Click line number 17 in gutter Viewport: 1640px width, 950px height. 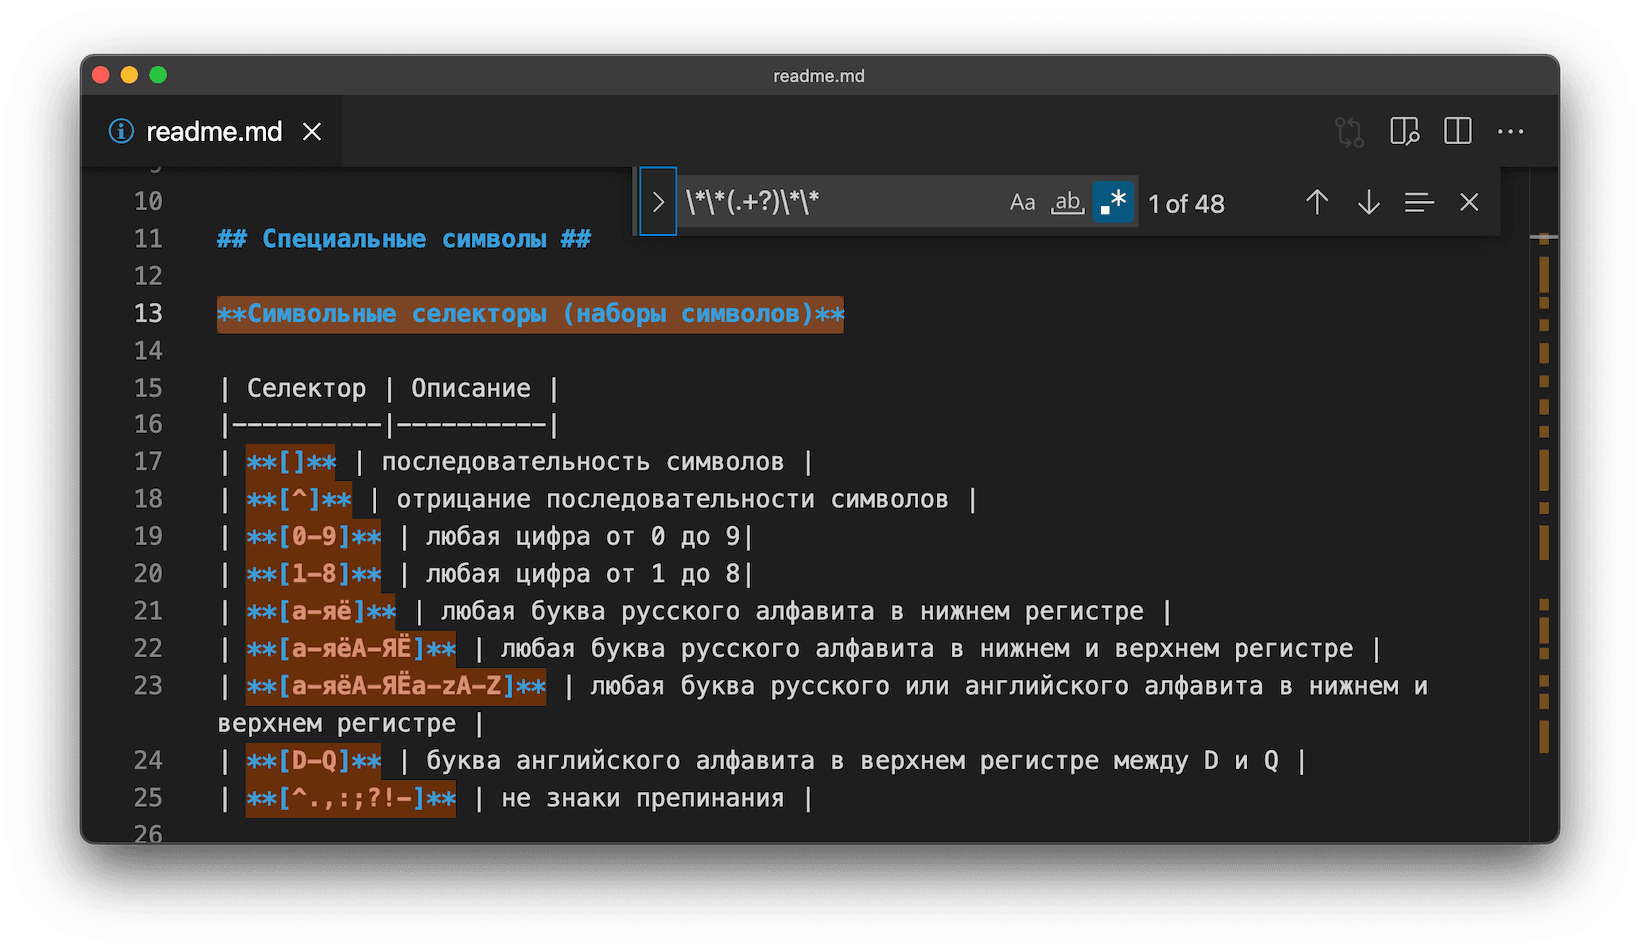point(148,462)
